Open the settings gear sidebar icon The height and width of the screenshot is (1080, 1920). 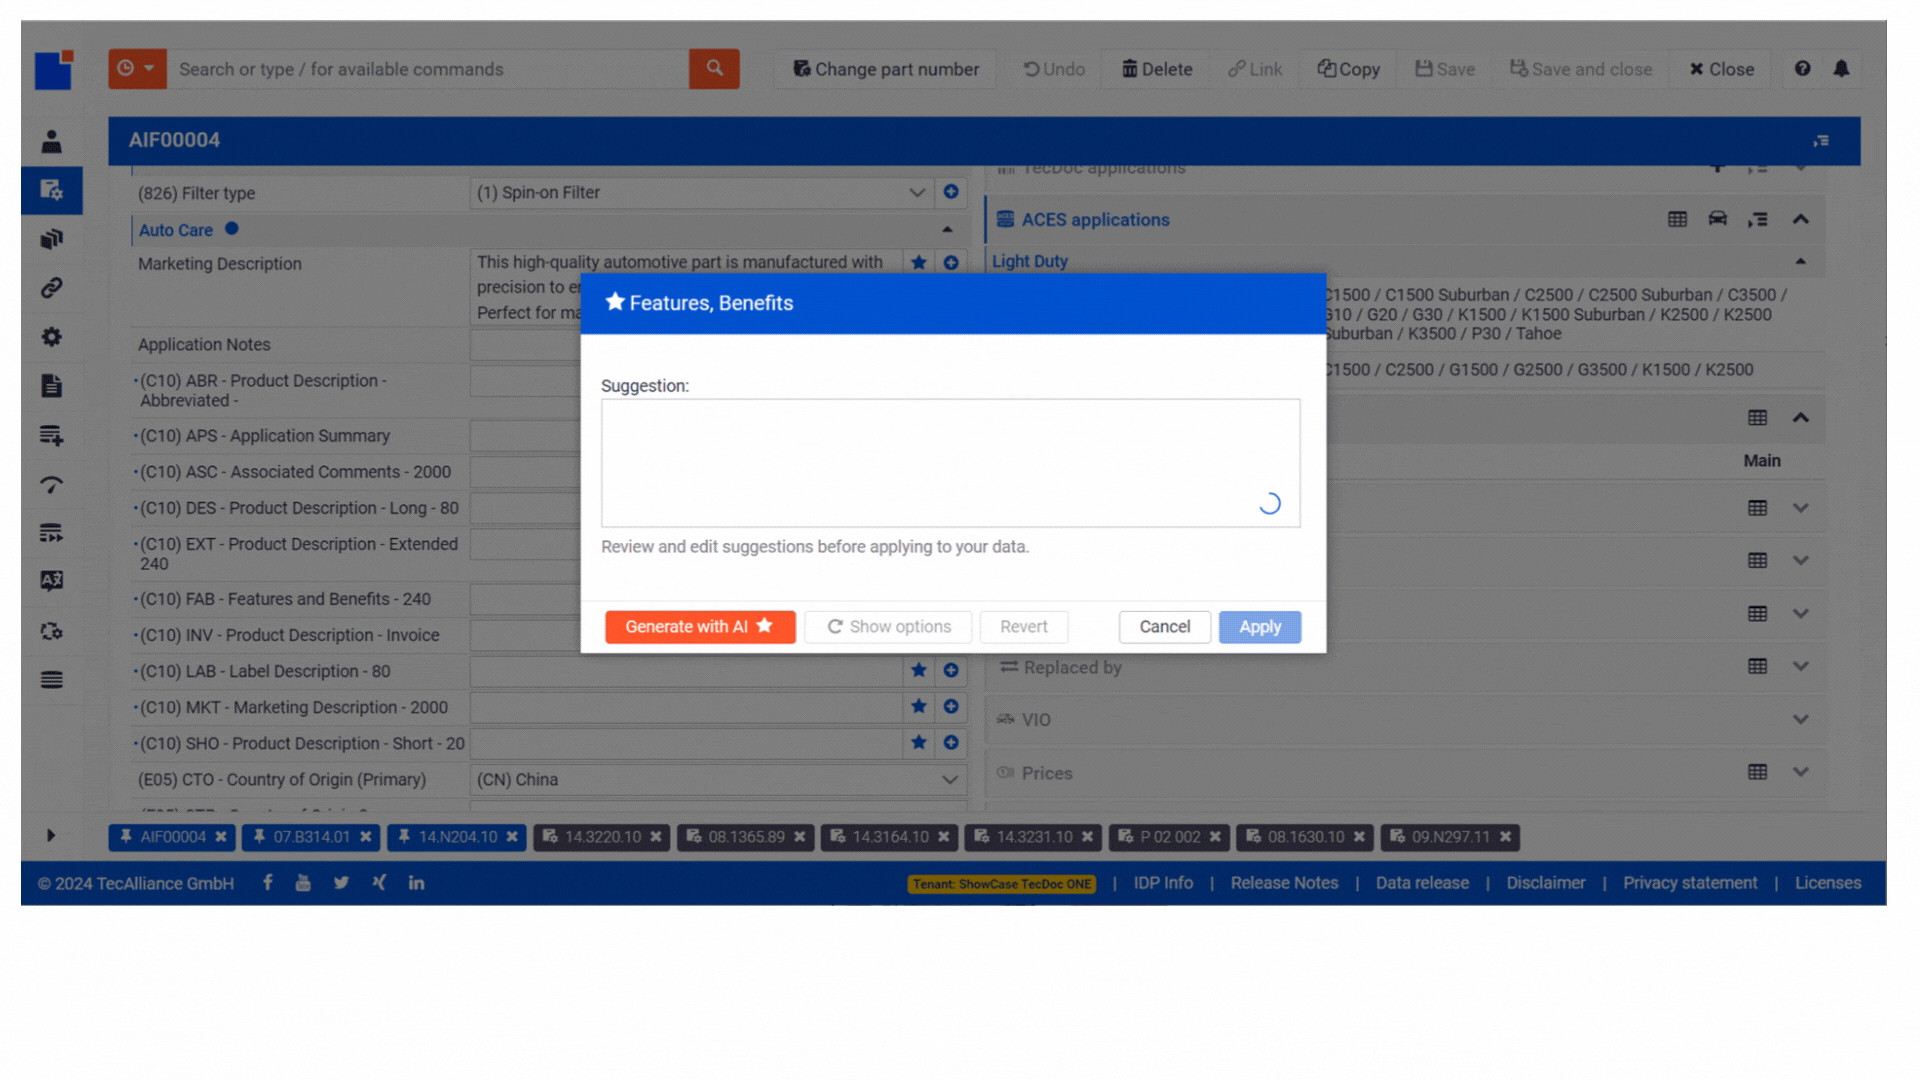point(52,337)
